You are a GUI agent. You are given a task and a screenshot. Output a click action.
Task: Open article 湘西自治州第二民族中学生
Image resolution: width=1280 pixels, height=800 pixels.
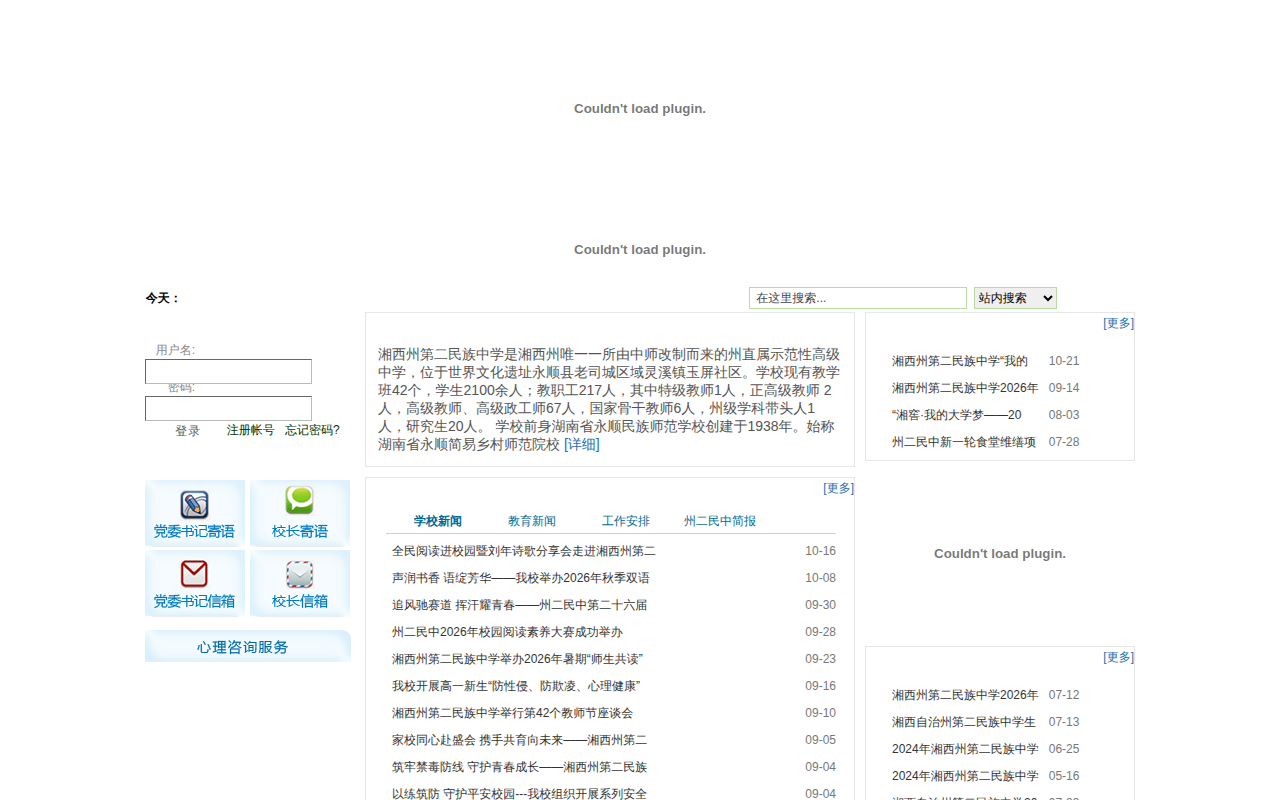point(964,722)
